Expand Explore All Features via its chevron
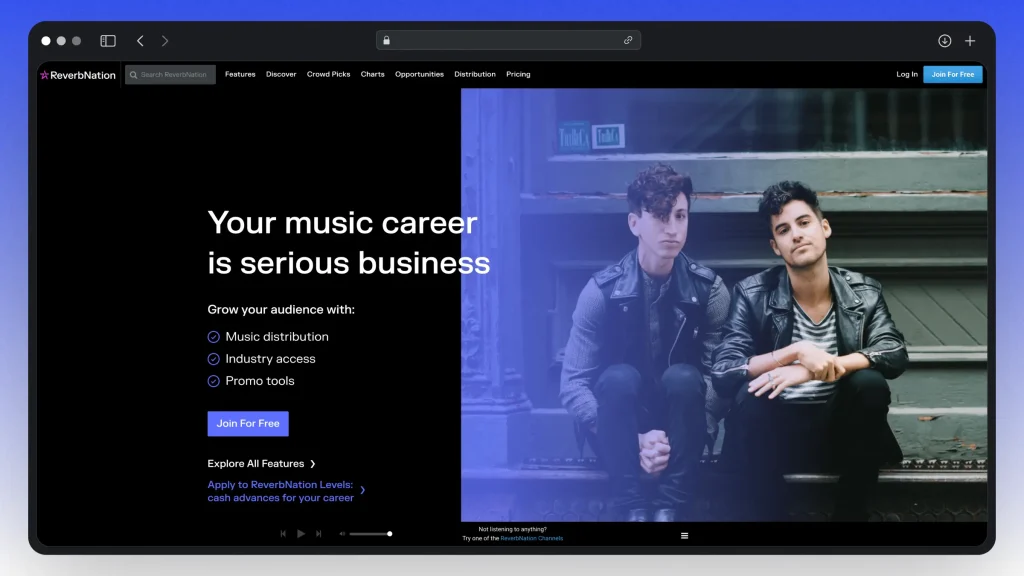The width and height of the screenshot is (1024, 576). (x=312, y=463)
